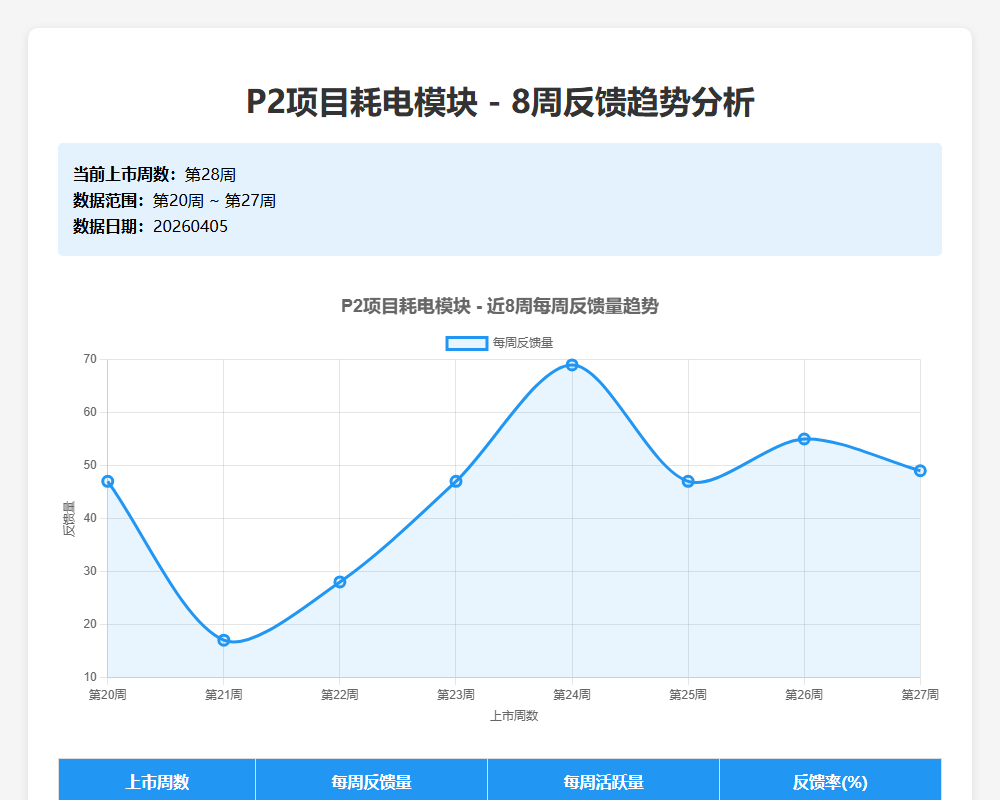This screenshot has width=1000, height=800.
Task: Click the 第27周 x-axis label
Action: pyautogui.click(x=920, y=694)
